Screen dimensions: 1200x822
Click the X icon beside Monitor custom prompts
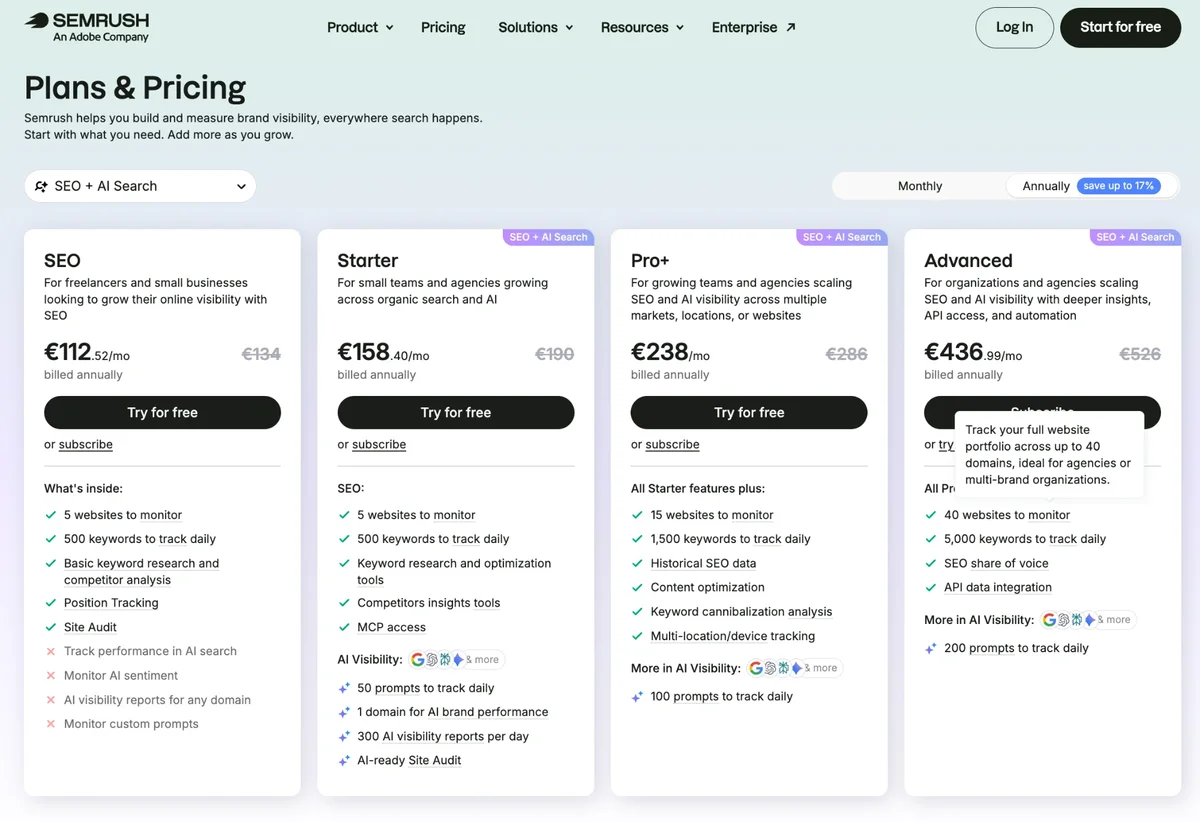tap(50, 724)
